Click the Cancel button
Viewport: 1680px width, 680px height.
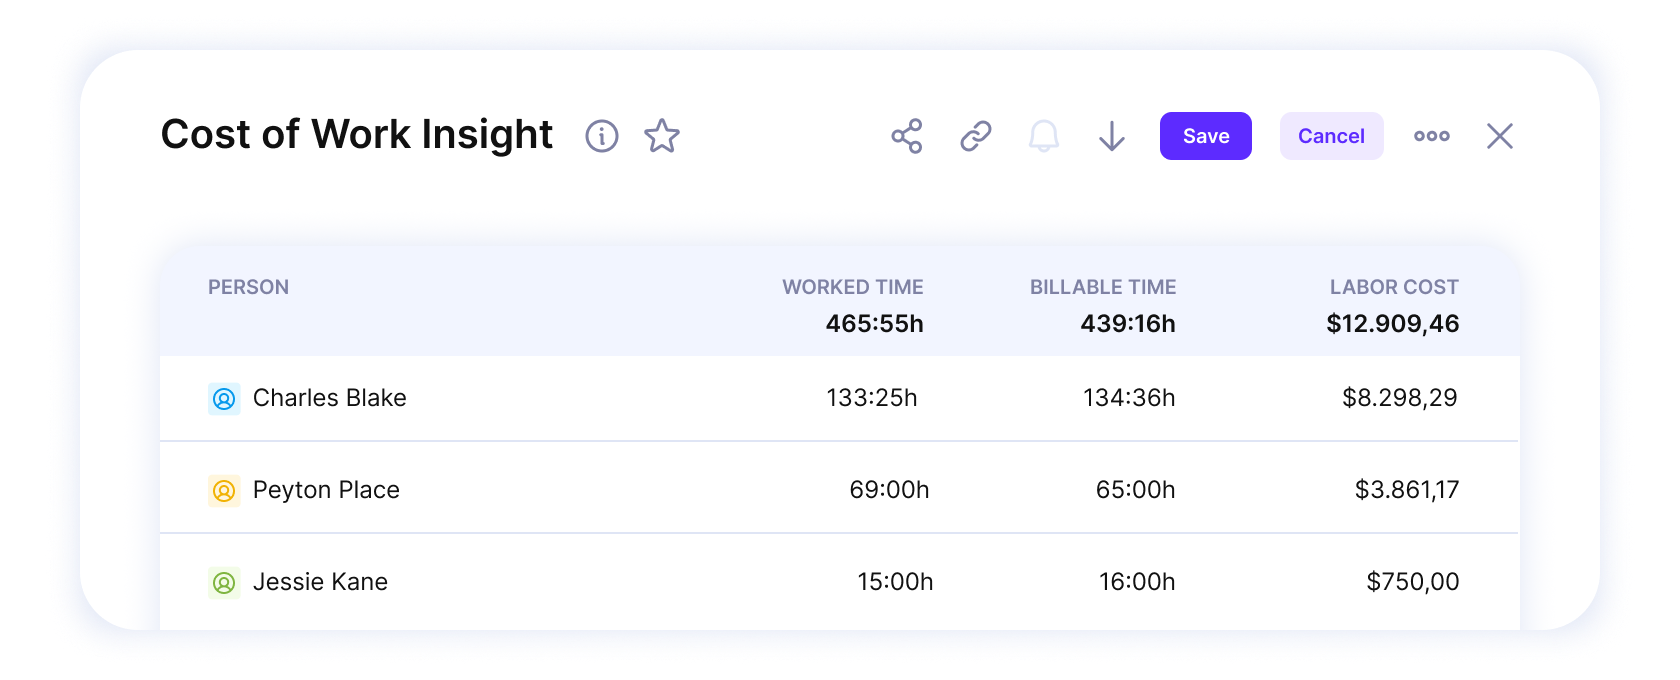coord(1331,136)
